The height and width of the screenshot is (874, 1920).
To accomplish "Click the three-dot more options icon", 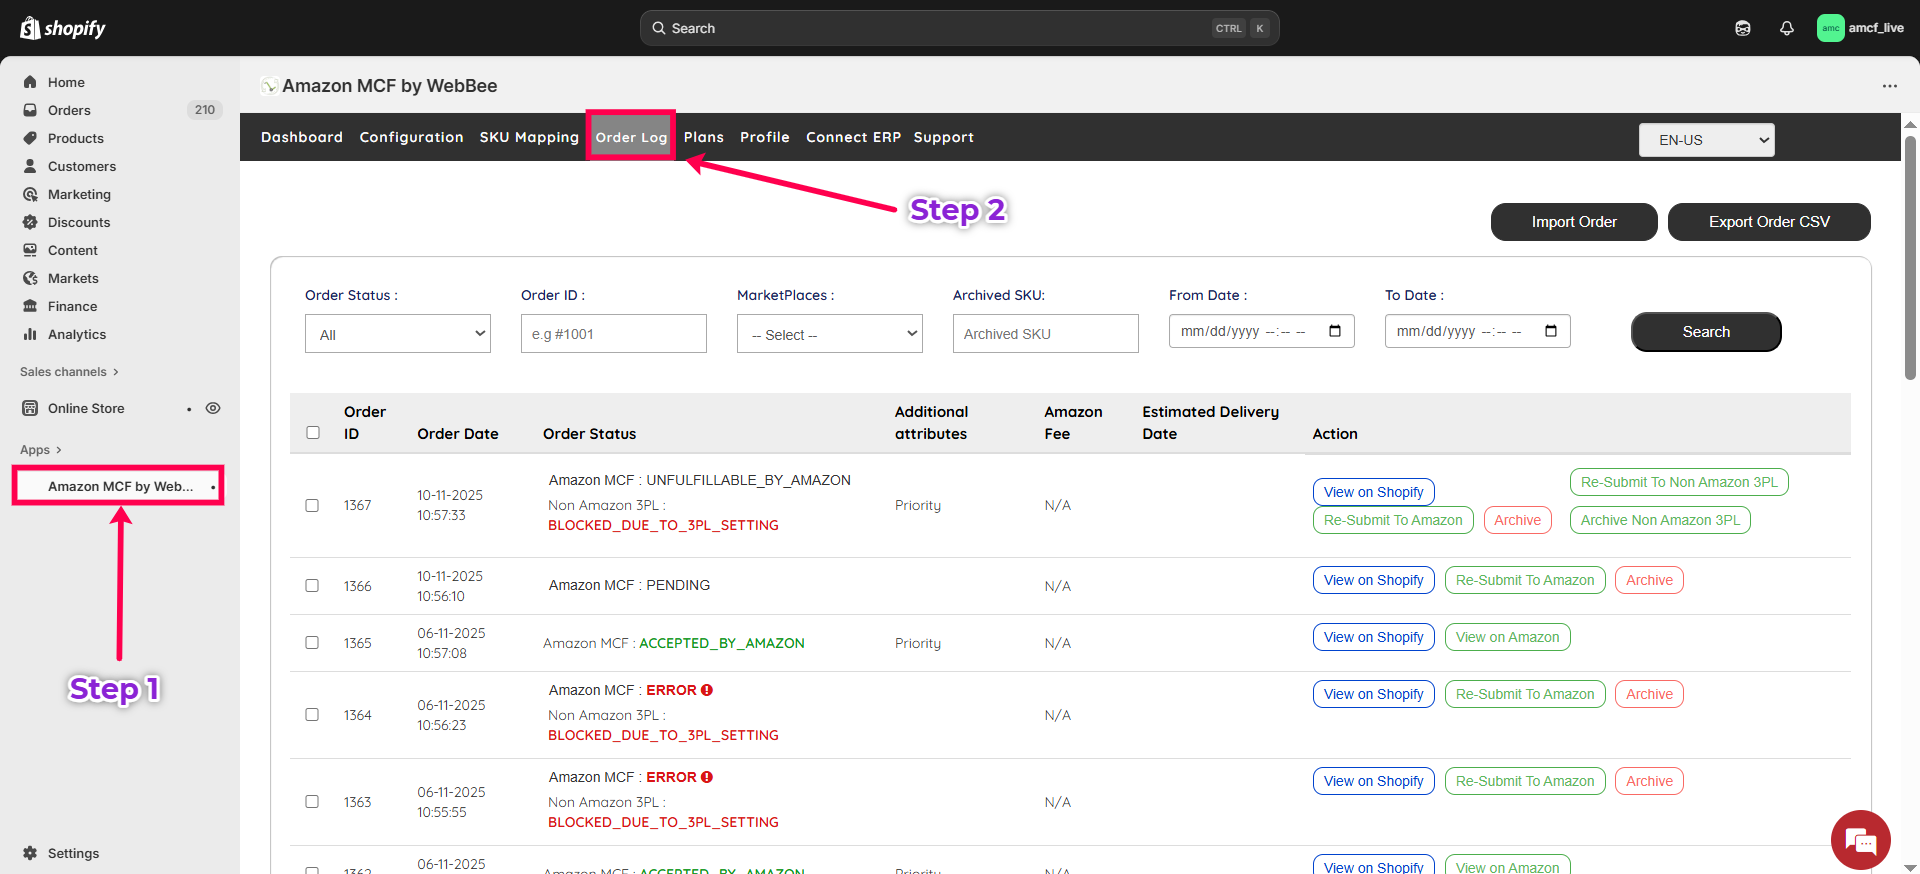I will point(1889,86).
